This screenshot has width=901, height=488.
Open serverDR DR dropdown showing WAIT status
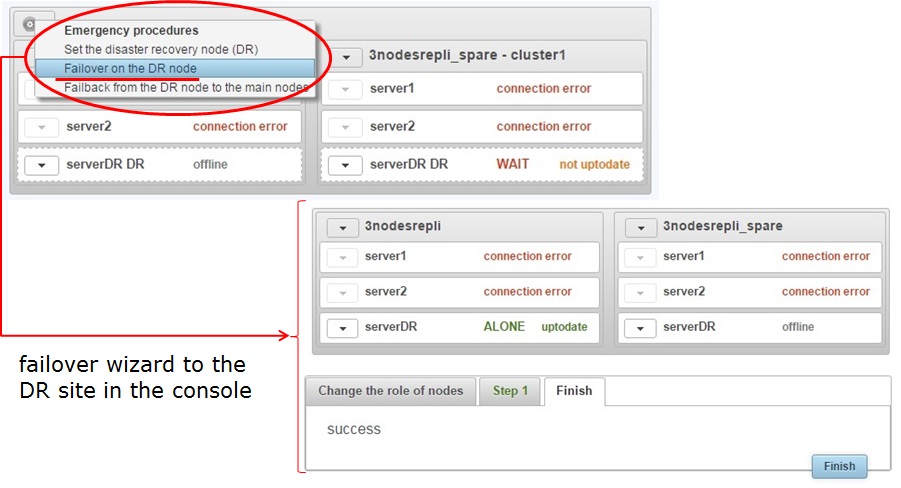tap(345, 165)
